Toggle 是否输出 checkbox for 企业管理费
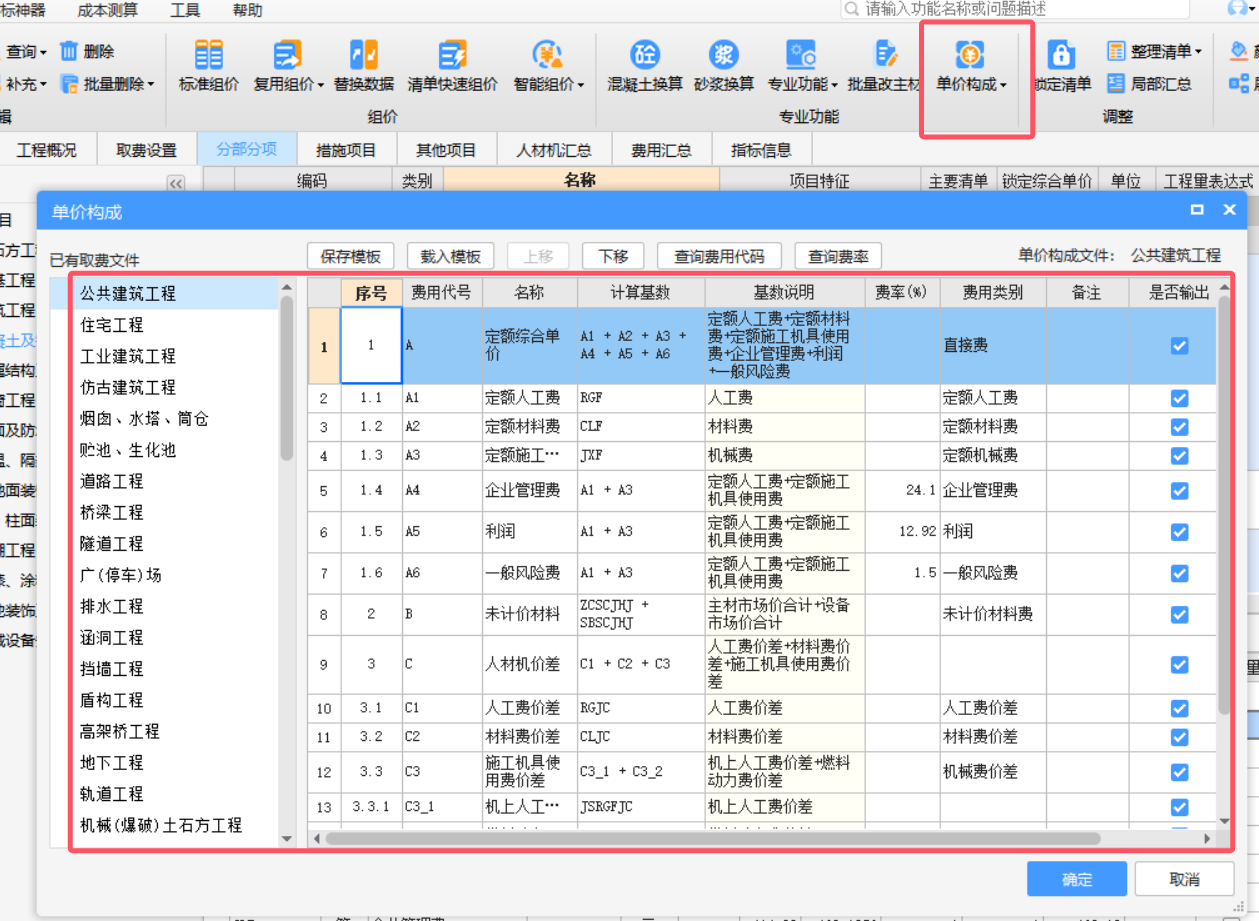The image size is (1259, 921). [1179, 491]
